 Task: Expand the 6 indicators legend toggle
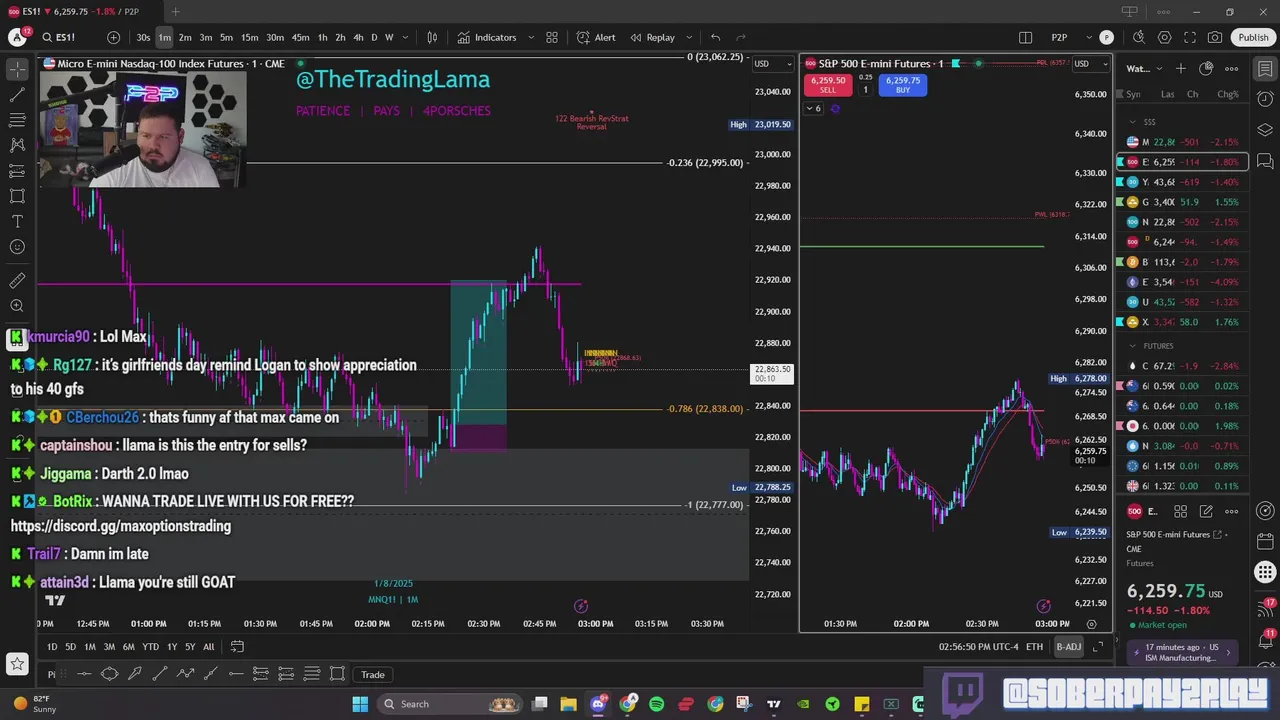coord(814,108)
